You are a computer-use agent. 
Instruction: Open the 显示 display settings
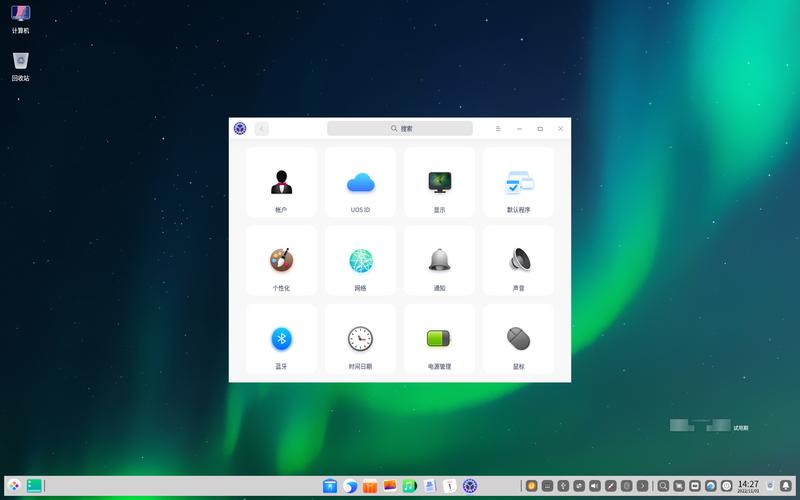tap(439, 182)
